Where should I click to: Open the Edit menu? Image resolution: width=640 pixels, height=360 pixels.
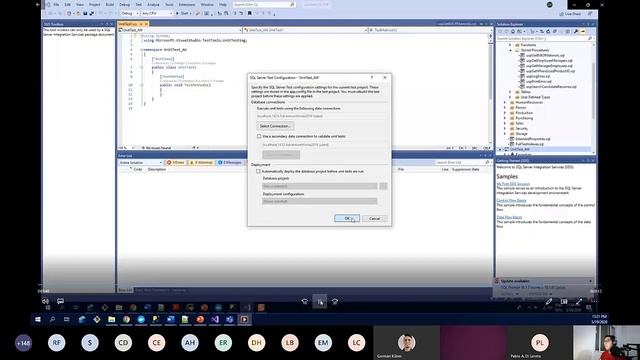(x=68, y=4)
